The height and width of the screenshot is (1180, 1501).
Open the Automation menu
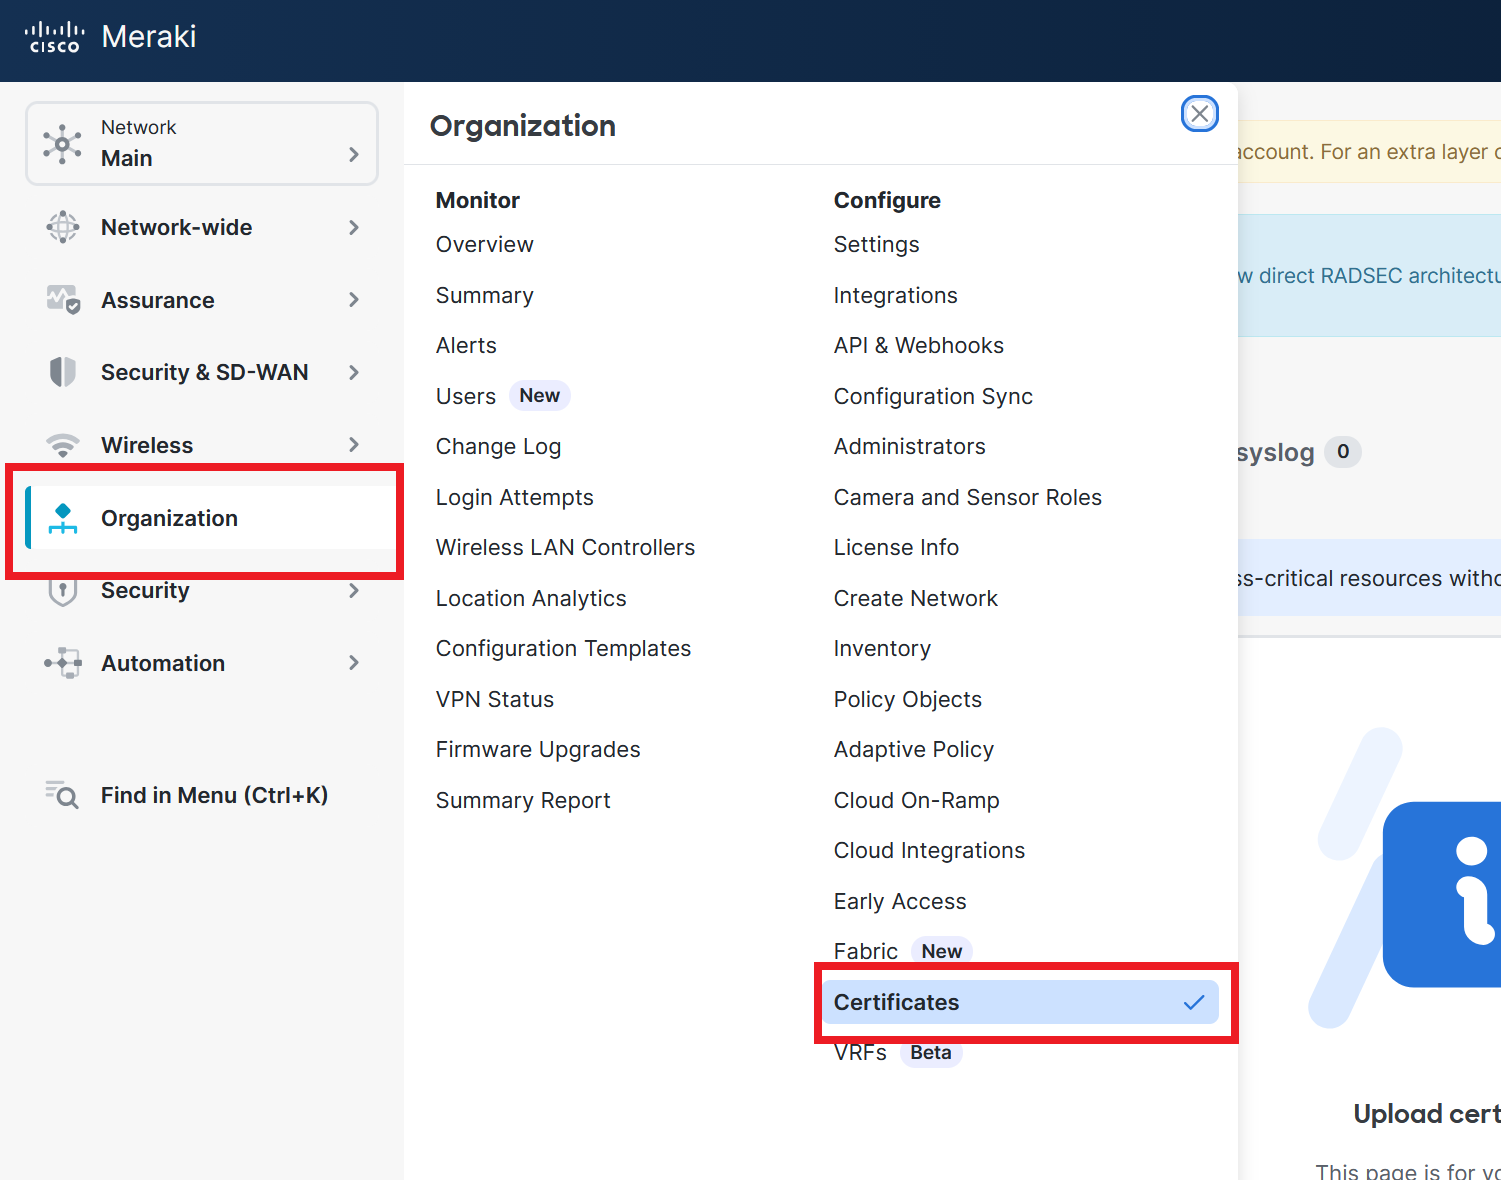coord(202,663)
